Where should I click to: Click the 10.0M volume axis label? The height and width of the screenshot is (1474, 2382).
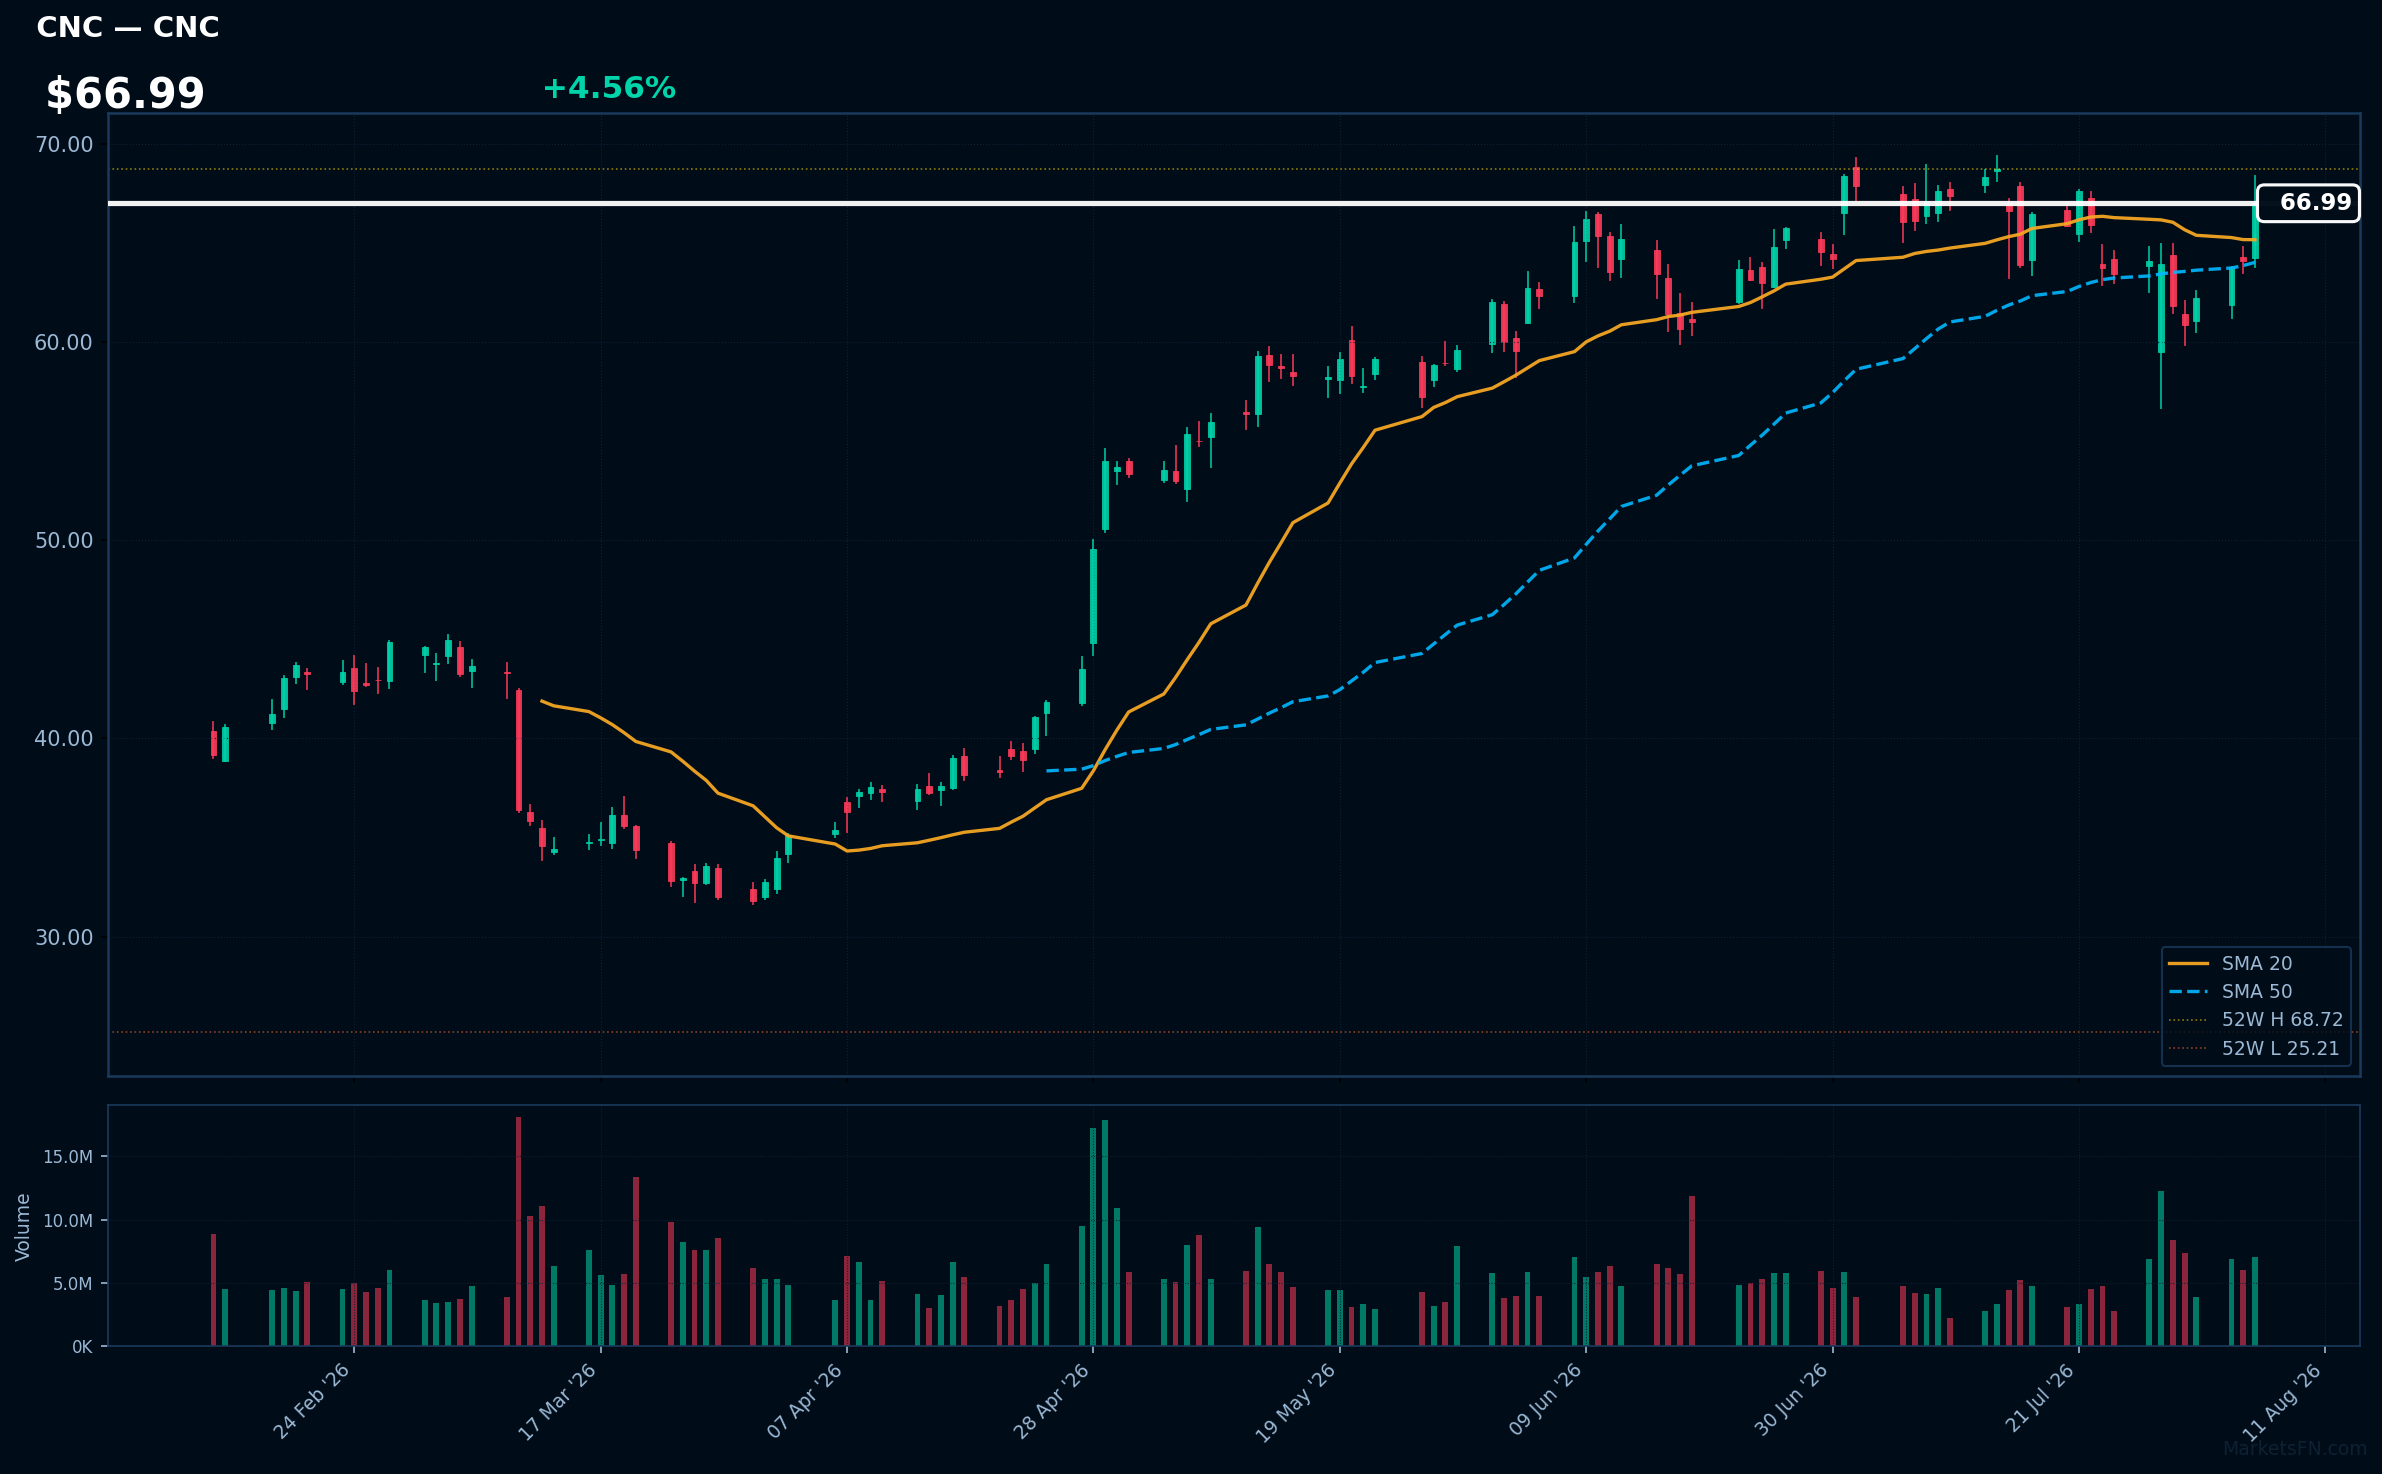(x=68, y=1221)
